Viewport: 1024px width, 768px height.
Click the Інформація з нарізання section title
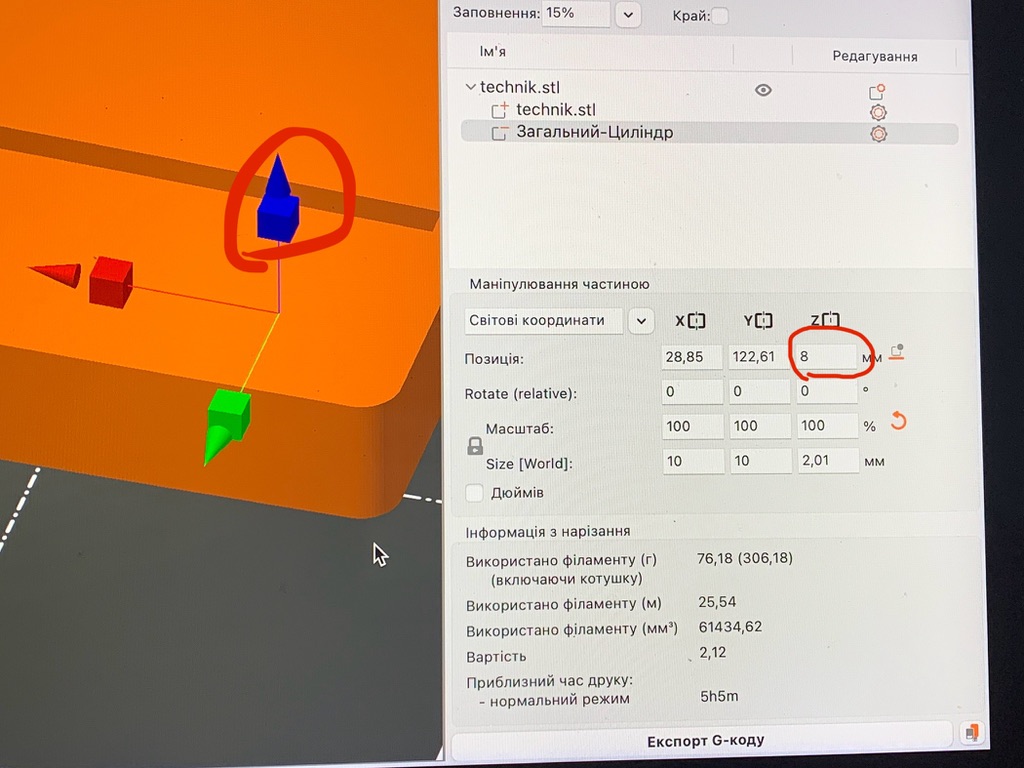click(x=547, y=532)
